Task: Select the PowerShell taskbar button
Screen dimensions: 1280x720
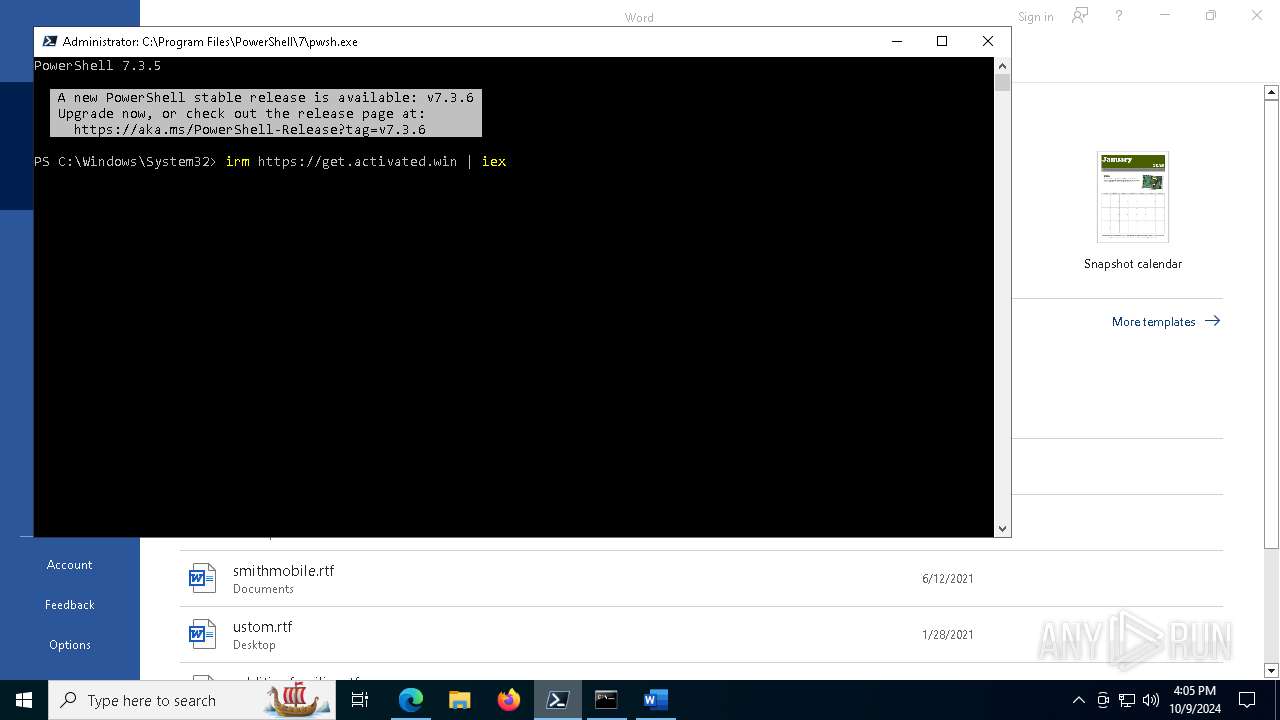Action: point(558,700)
